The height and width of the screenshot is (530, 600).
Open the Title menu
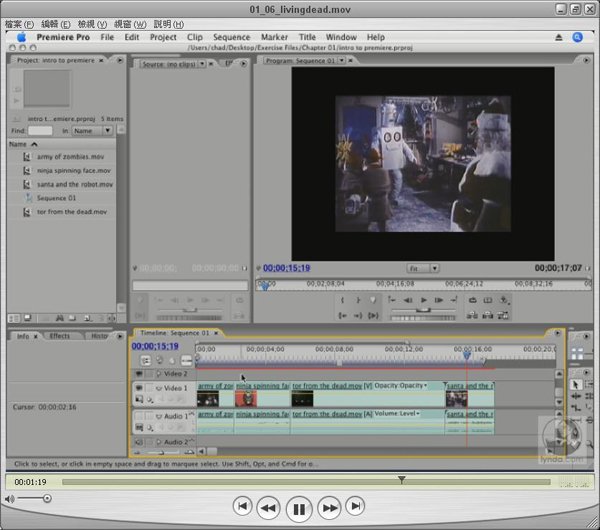[x=307, y=37]
